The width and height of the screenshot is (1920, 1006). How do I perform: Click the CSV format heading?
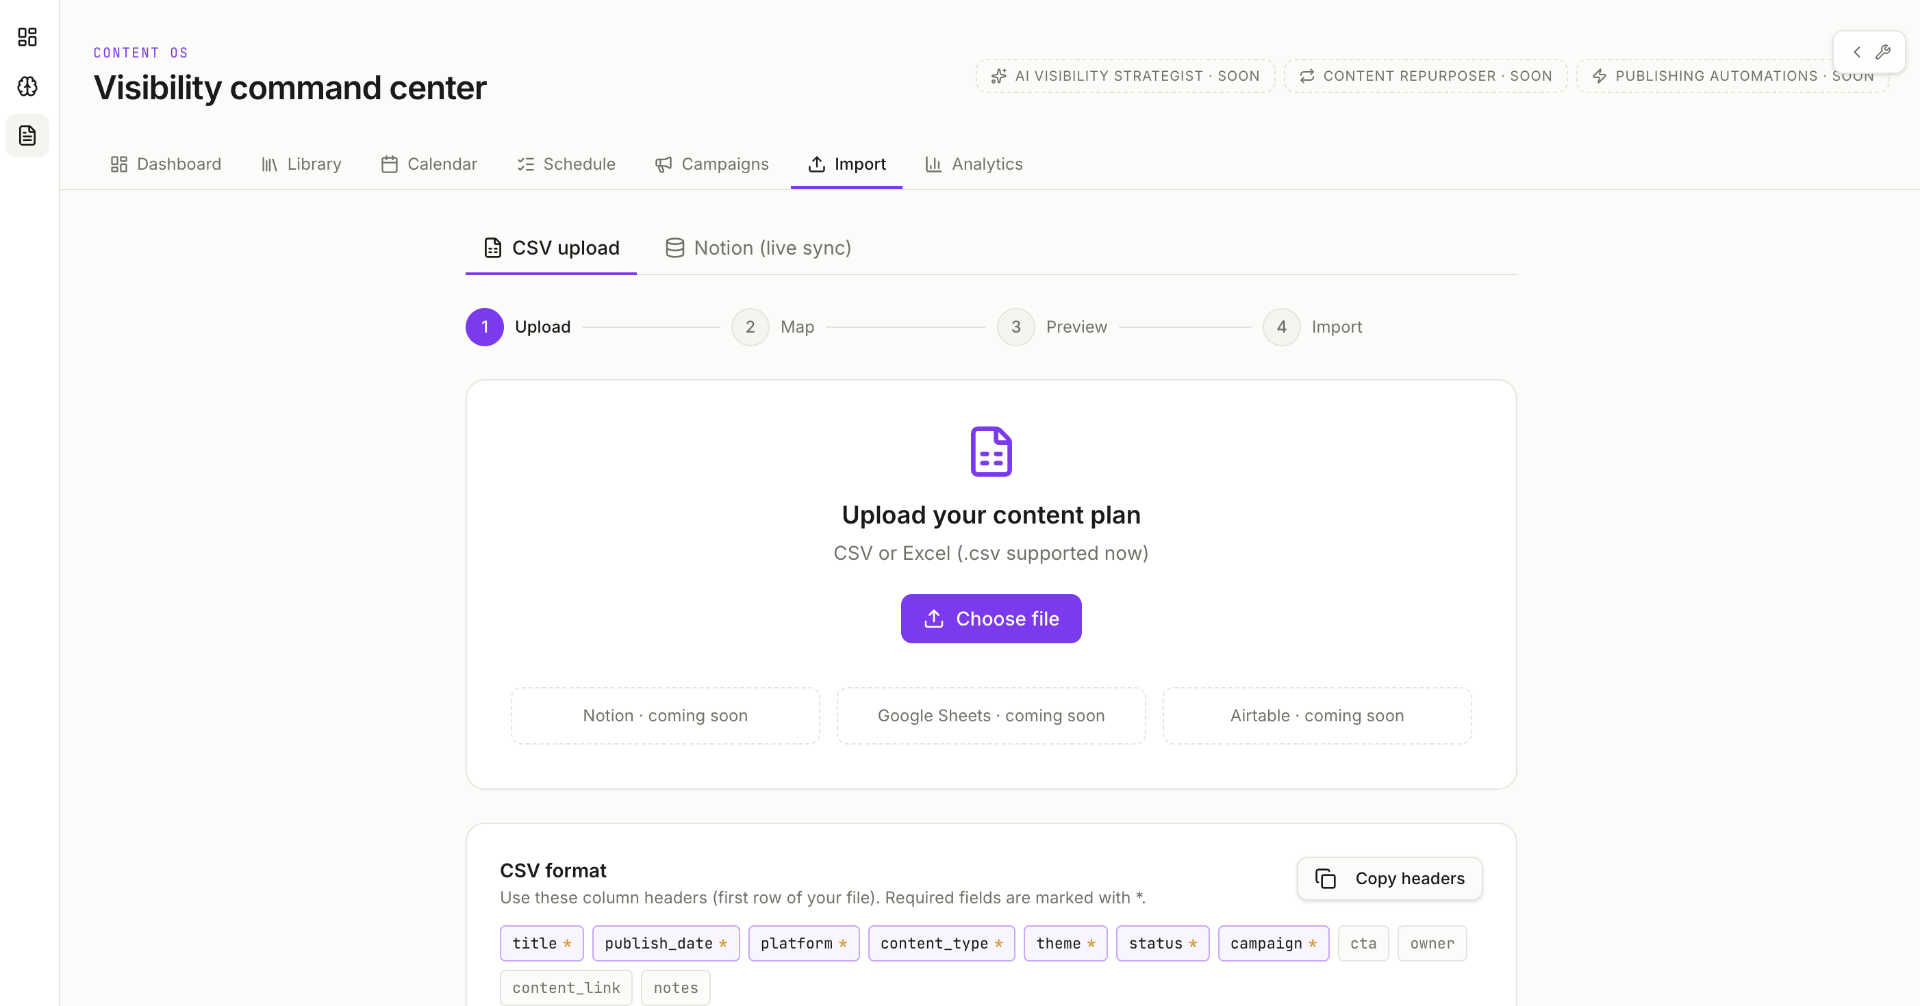pyautogui.click(x=553, y=871)
